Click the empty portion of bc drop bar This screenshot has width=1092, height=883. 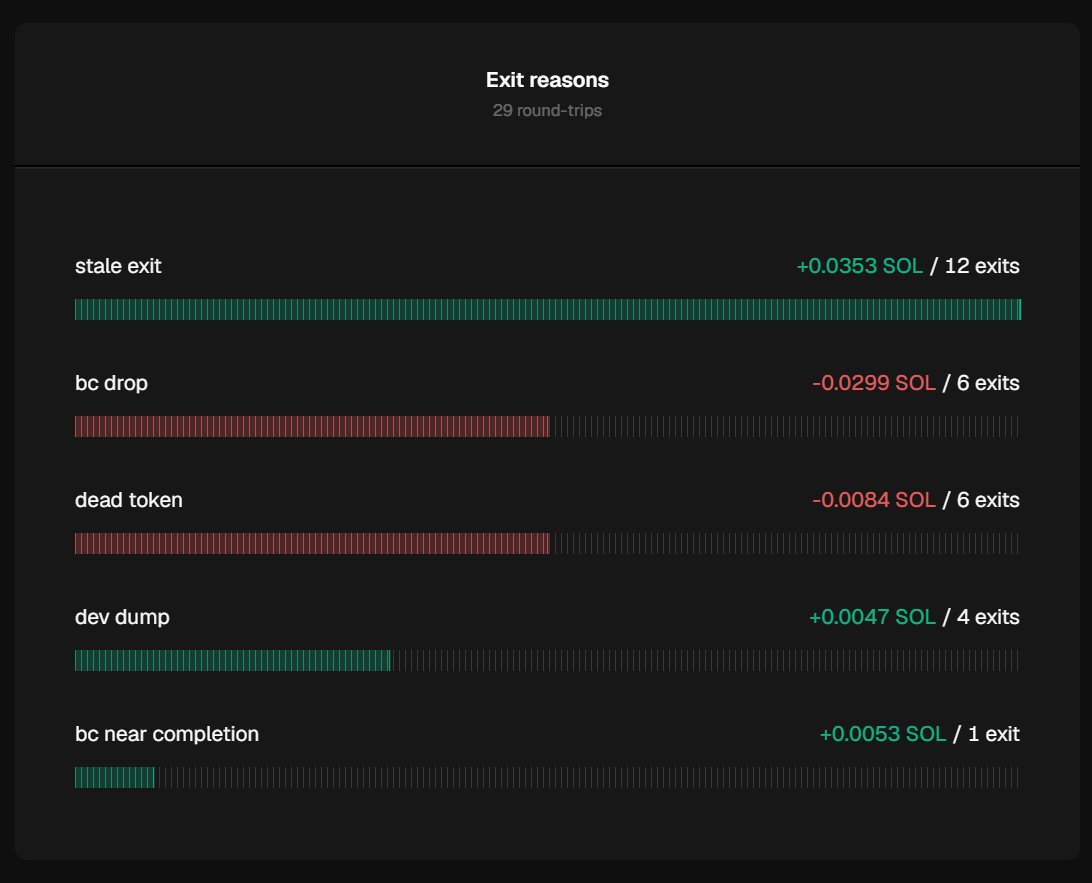784,426
